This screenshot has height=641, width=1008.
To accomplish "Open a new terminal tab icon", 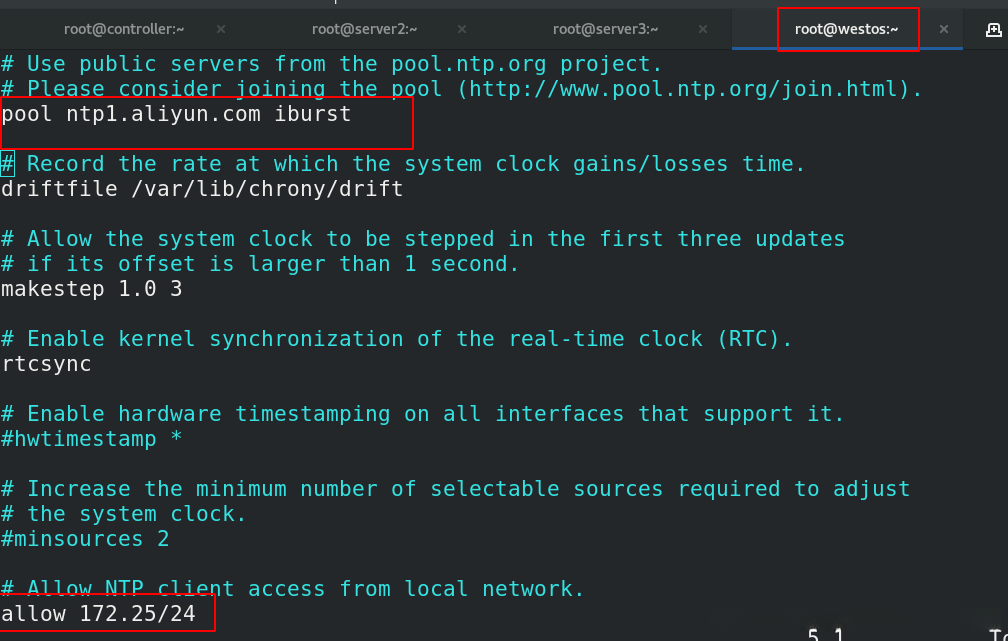I will tap(993, 30).
